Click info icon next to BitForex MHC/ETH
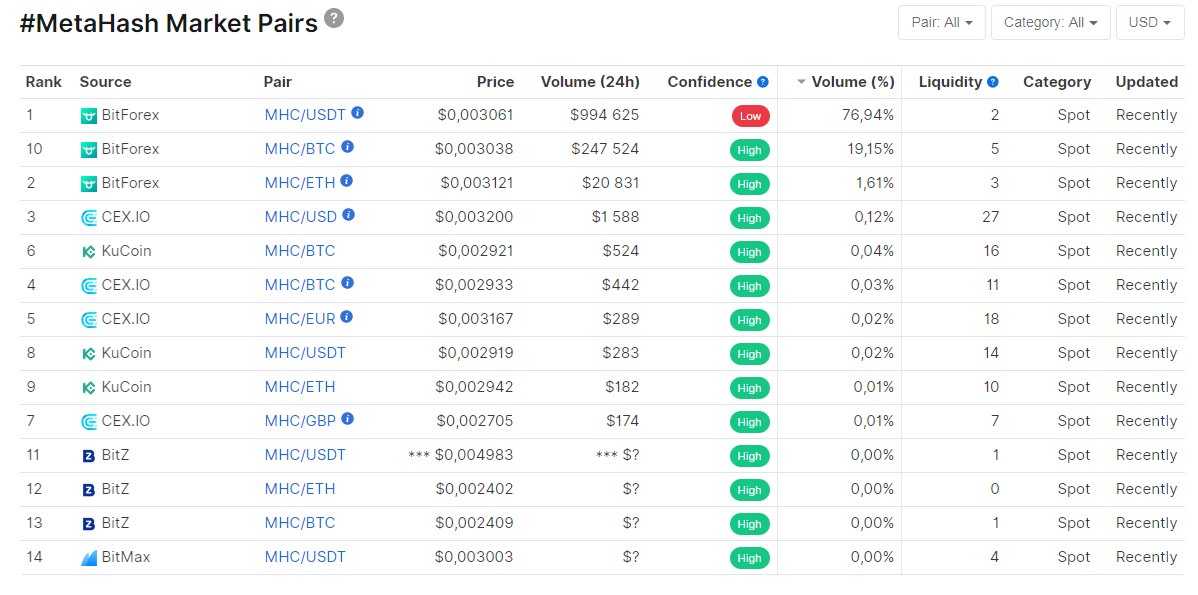 coord(346,180)
